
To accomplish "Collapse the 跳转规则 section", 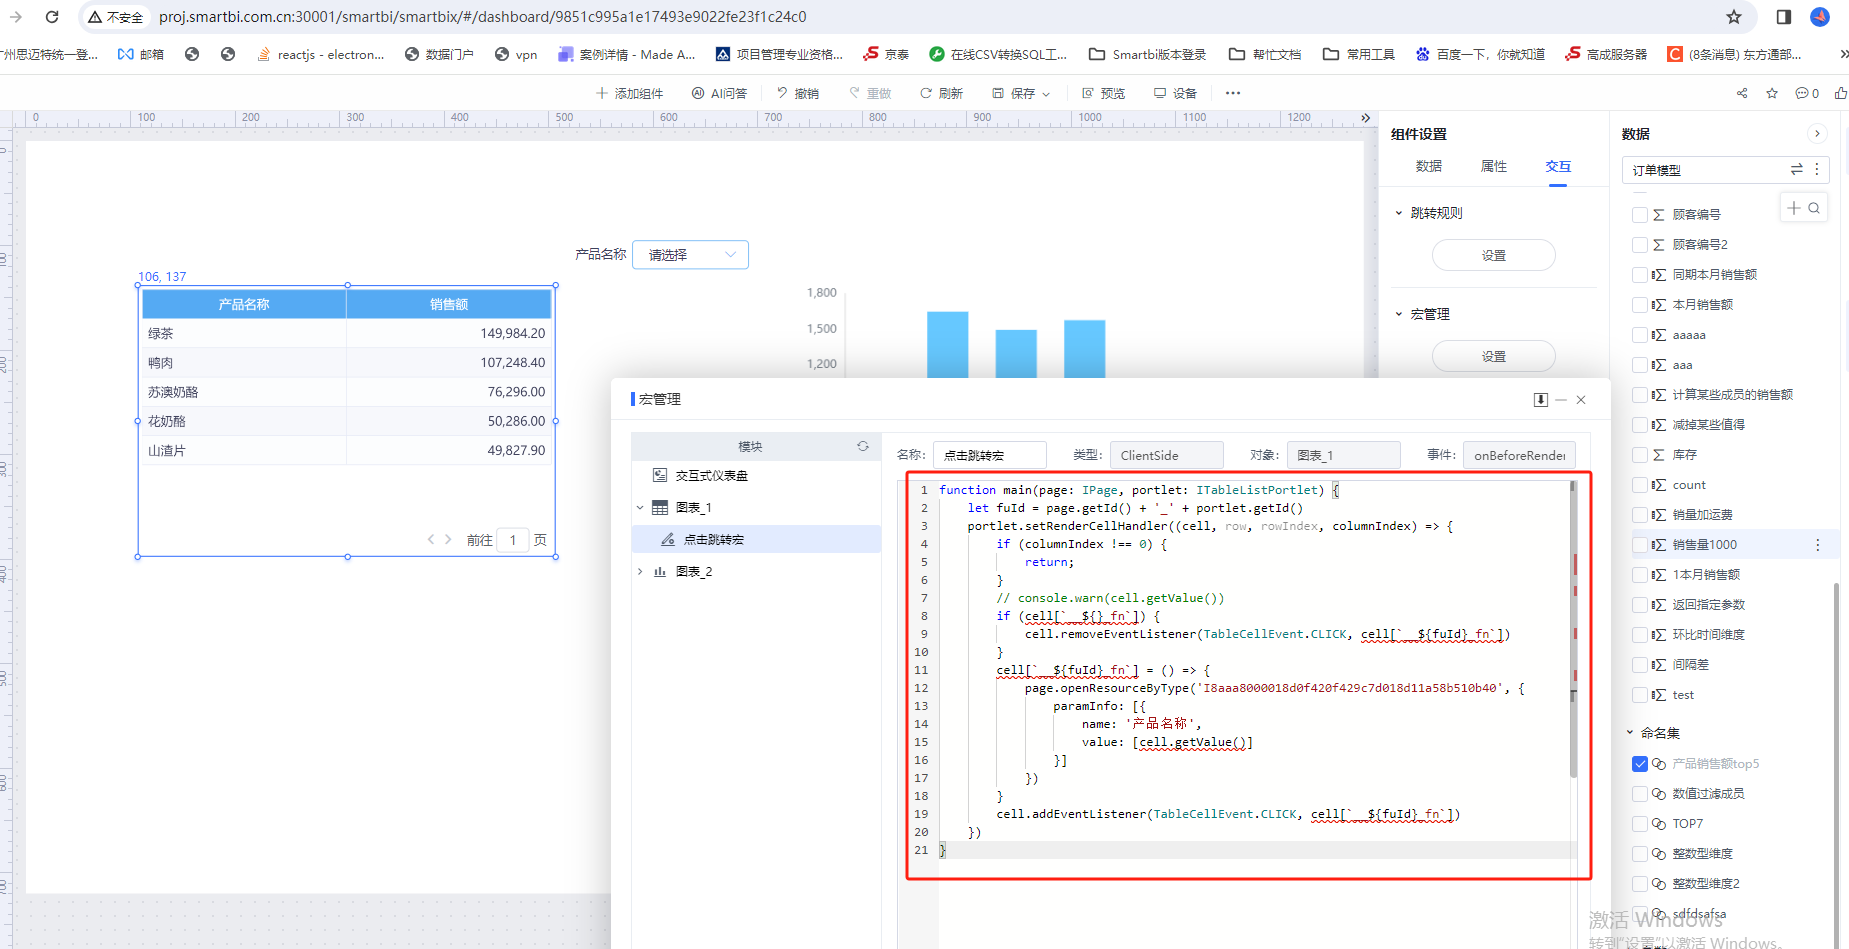I will 1399,213.
